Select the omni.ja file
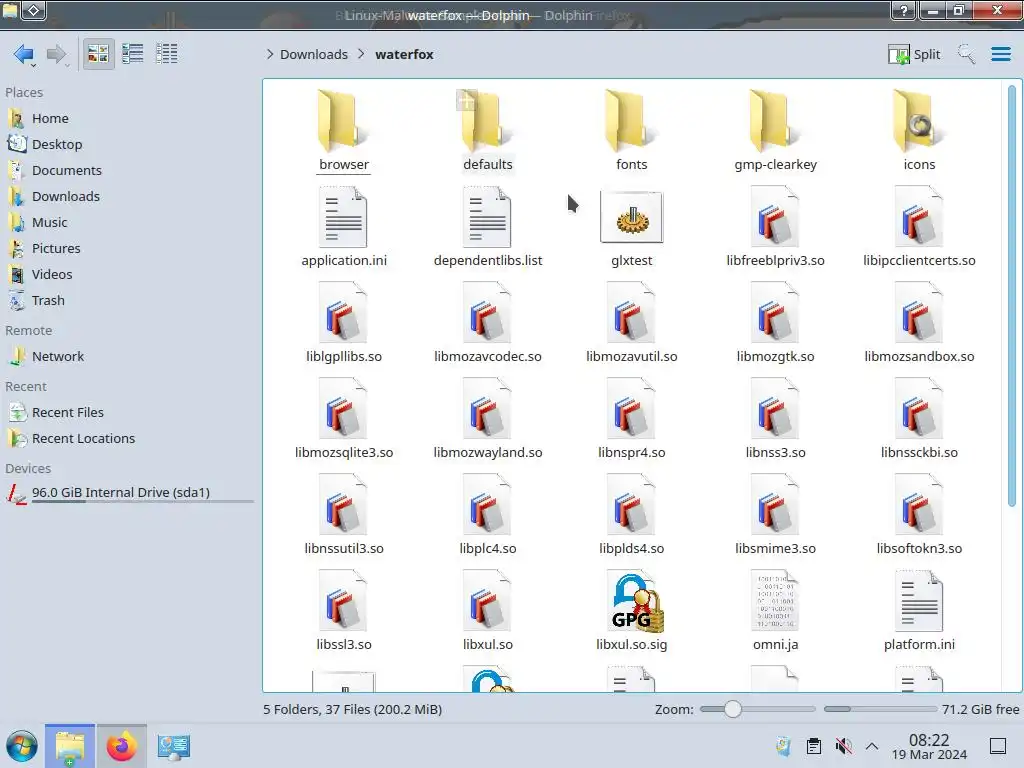1024x768 pixels. point(775,611)
